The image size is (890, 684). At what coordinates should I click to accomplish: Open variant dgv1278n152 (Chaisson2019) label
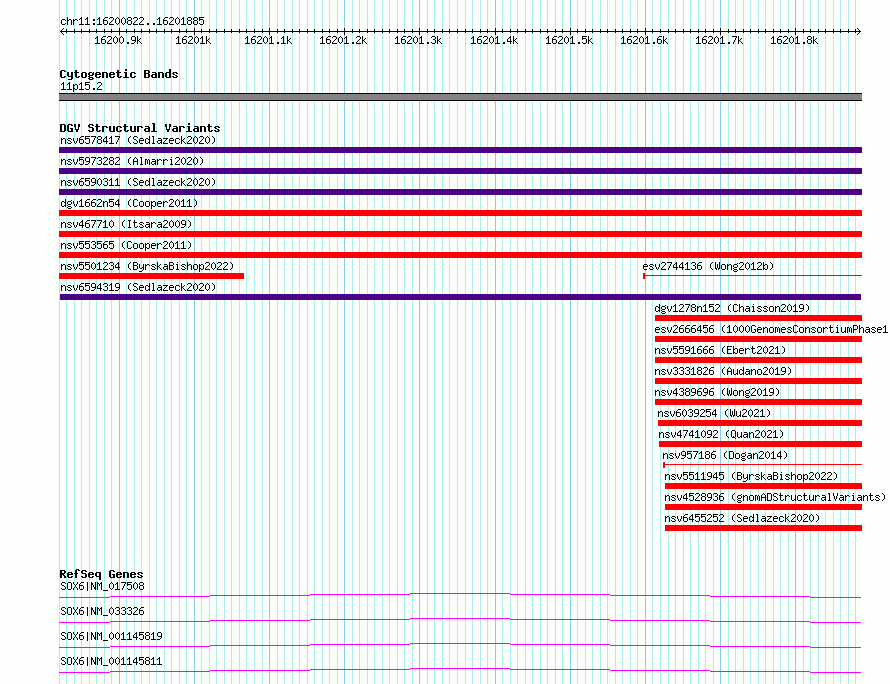pos(732,308)
